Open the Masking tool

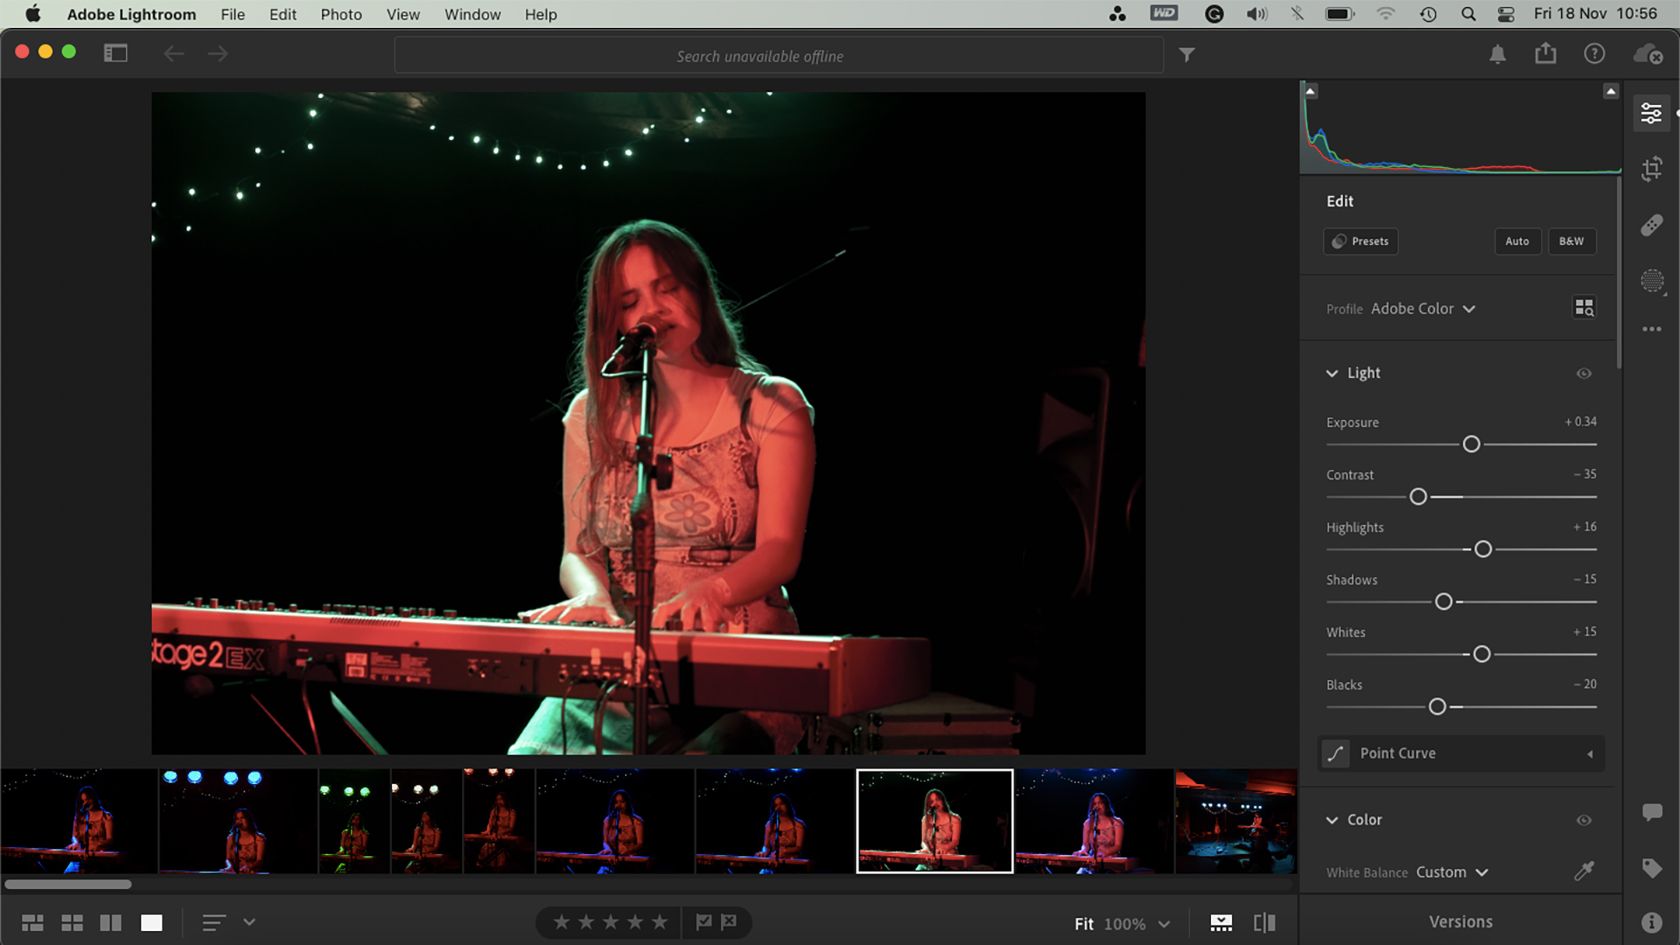[1651, 281]
